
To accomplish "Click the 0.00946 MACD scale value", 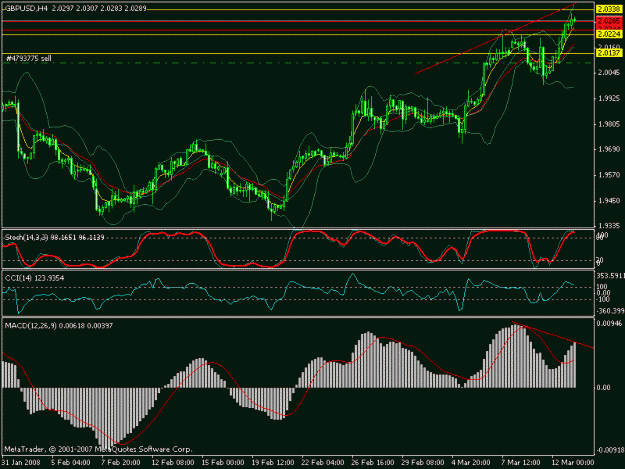I will (x=610, y=323).
